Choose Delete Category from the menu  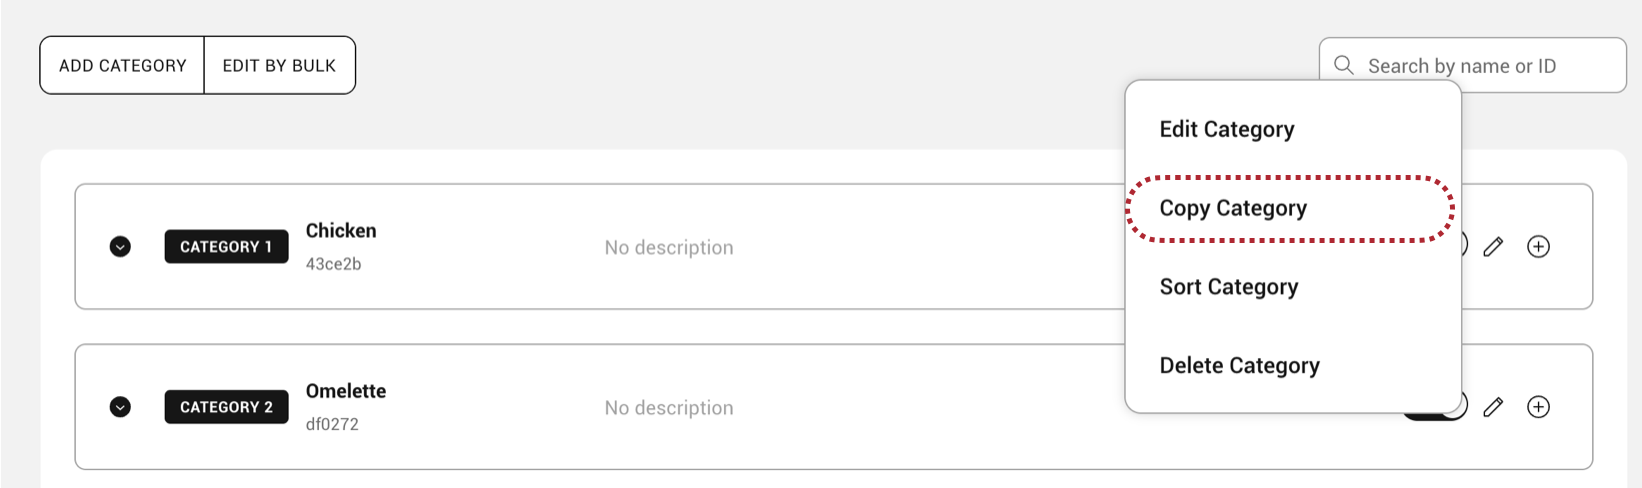pos(1239,366)
